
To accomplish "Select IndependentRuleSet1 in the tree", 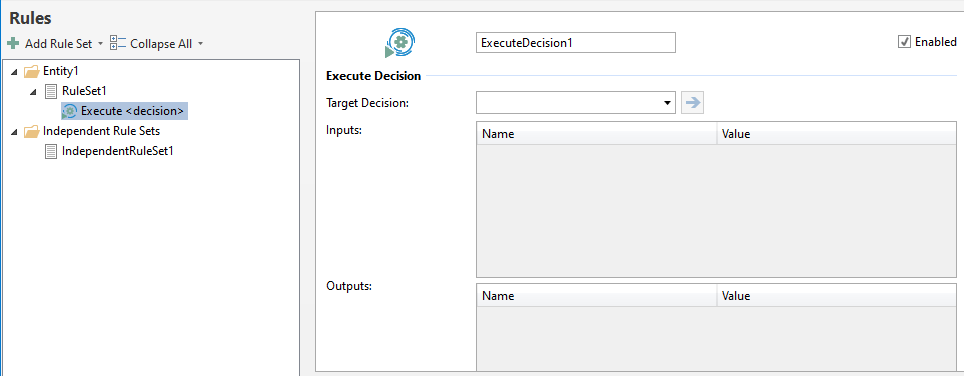I will pyautogui.click(x=117, y=151).
